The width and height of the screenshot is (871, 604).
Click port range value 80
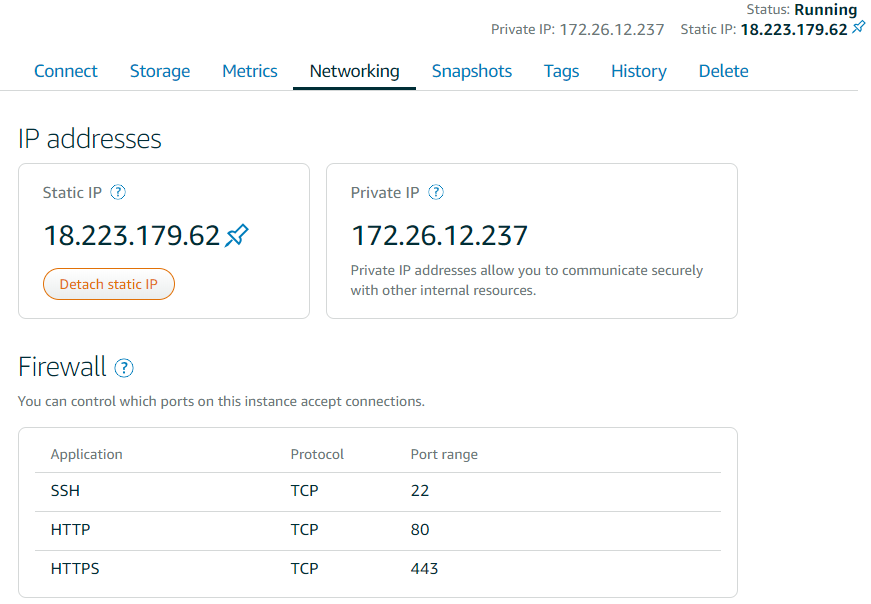click(x=420, y=530)
